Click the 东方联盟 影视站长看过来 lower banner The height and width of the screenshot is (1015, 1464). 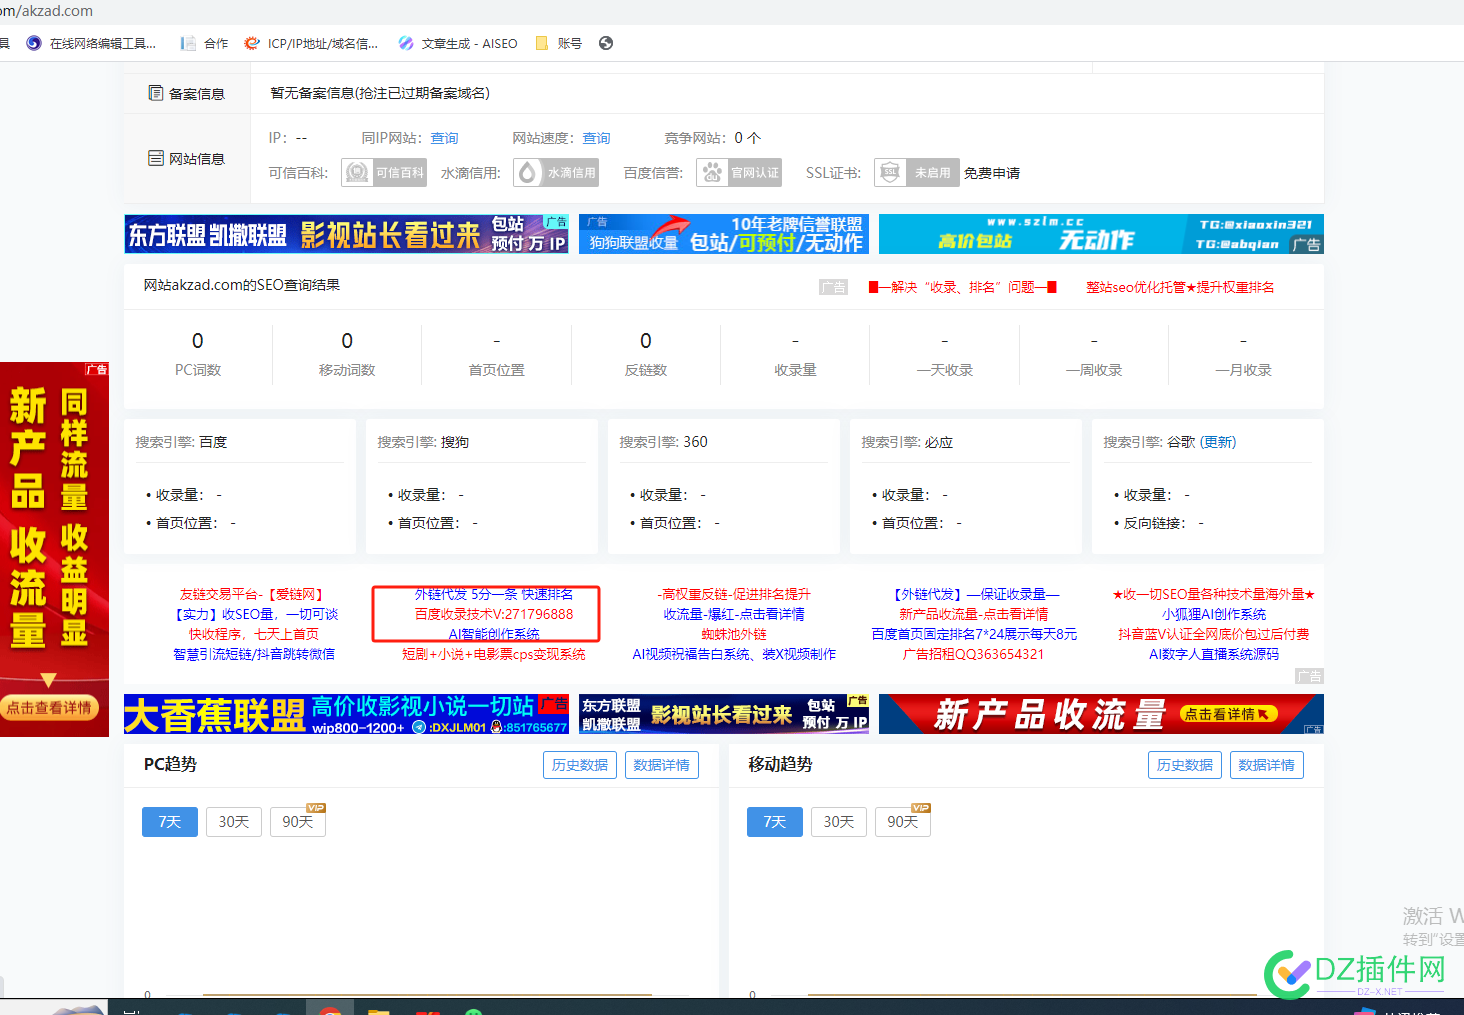pos(724,714)
